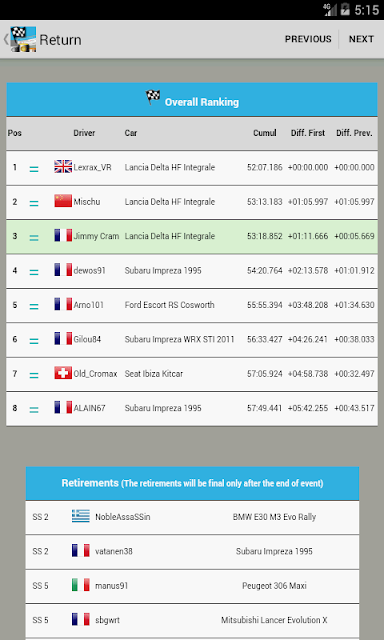Go to the NEXT stage
Screen dimensions: 384x640
[361, 39]
